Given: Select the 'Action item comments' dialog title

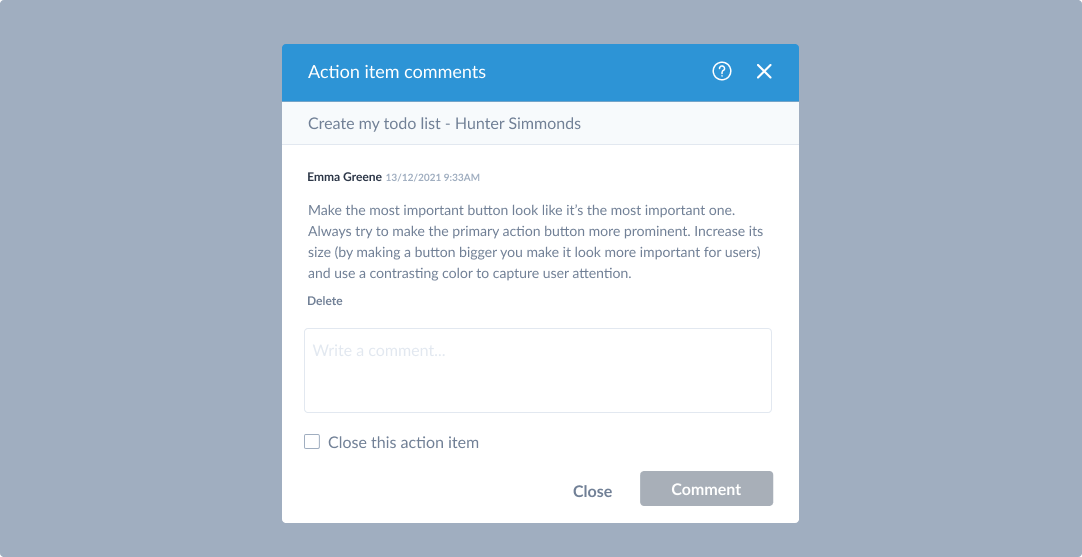Looking at the screenshot, I should coord(397,72).
